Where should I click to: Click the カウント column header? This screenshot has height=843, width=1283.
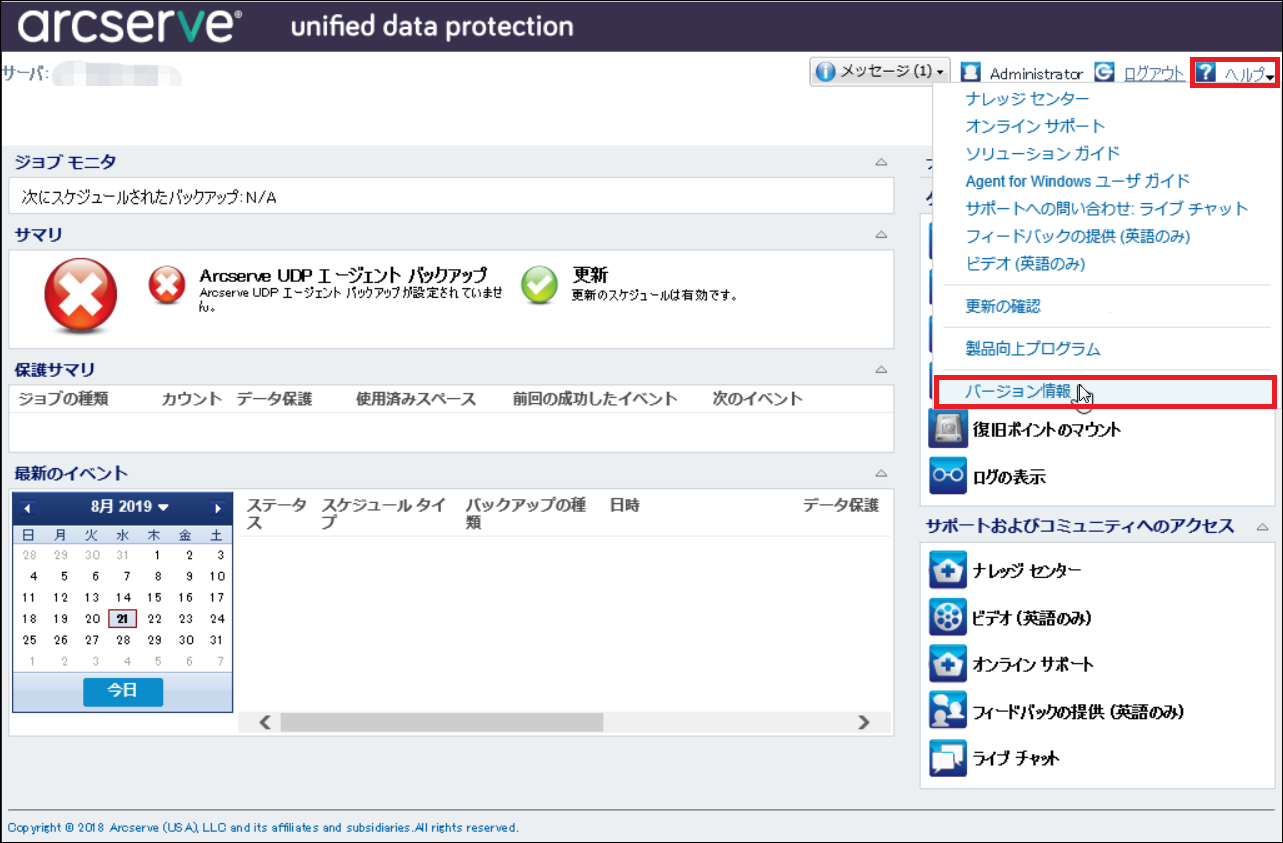(191, 399)
